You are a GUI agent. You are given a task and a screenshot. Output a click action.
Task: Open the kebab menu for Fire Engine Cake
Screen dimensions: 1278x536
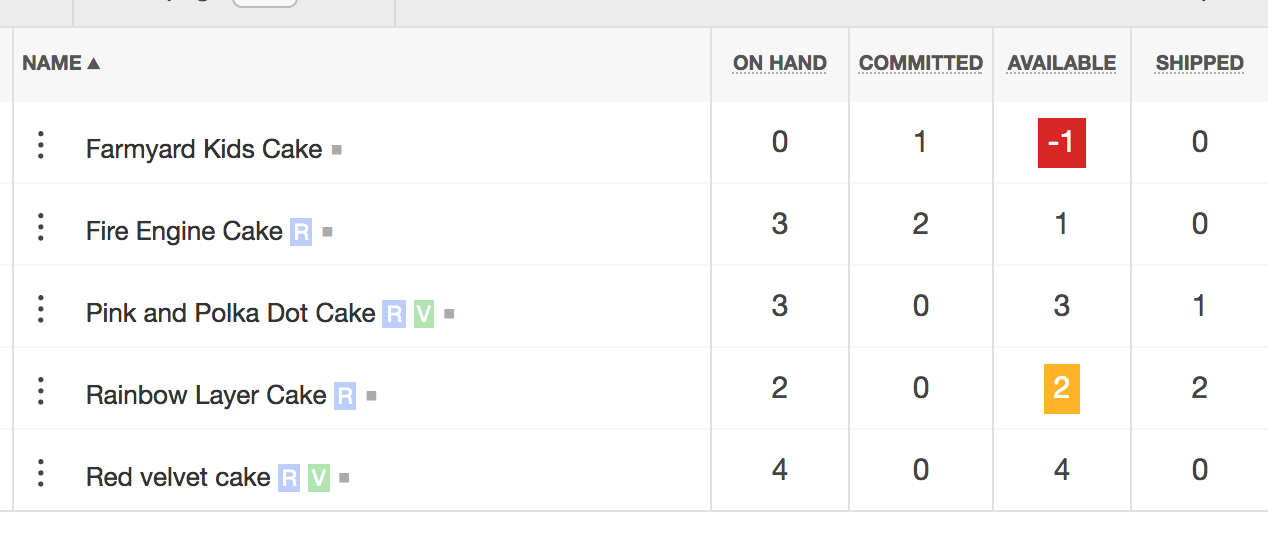point(41,228)
